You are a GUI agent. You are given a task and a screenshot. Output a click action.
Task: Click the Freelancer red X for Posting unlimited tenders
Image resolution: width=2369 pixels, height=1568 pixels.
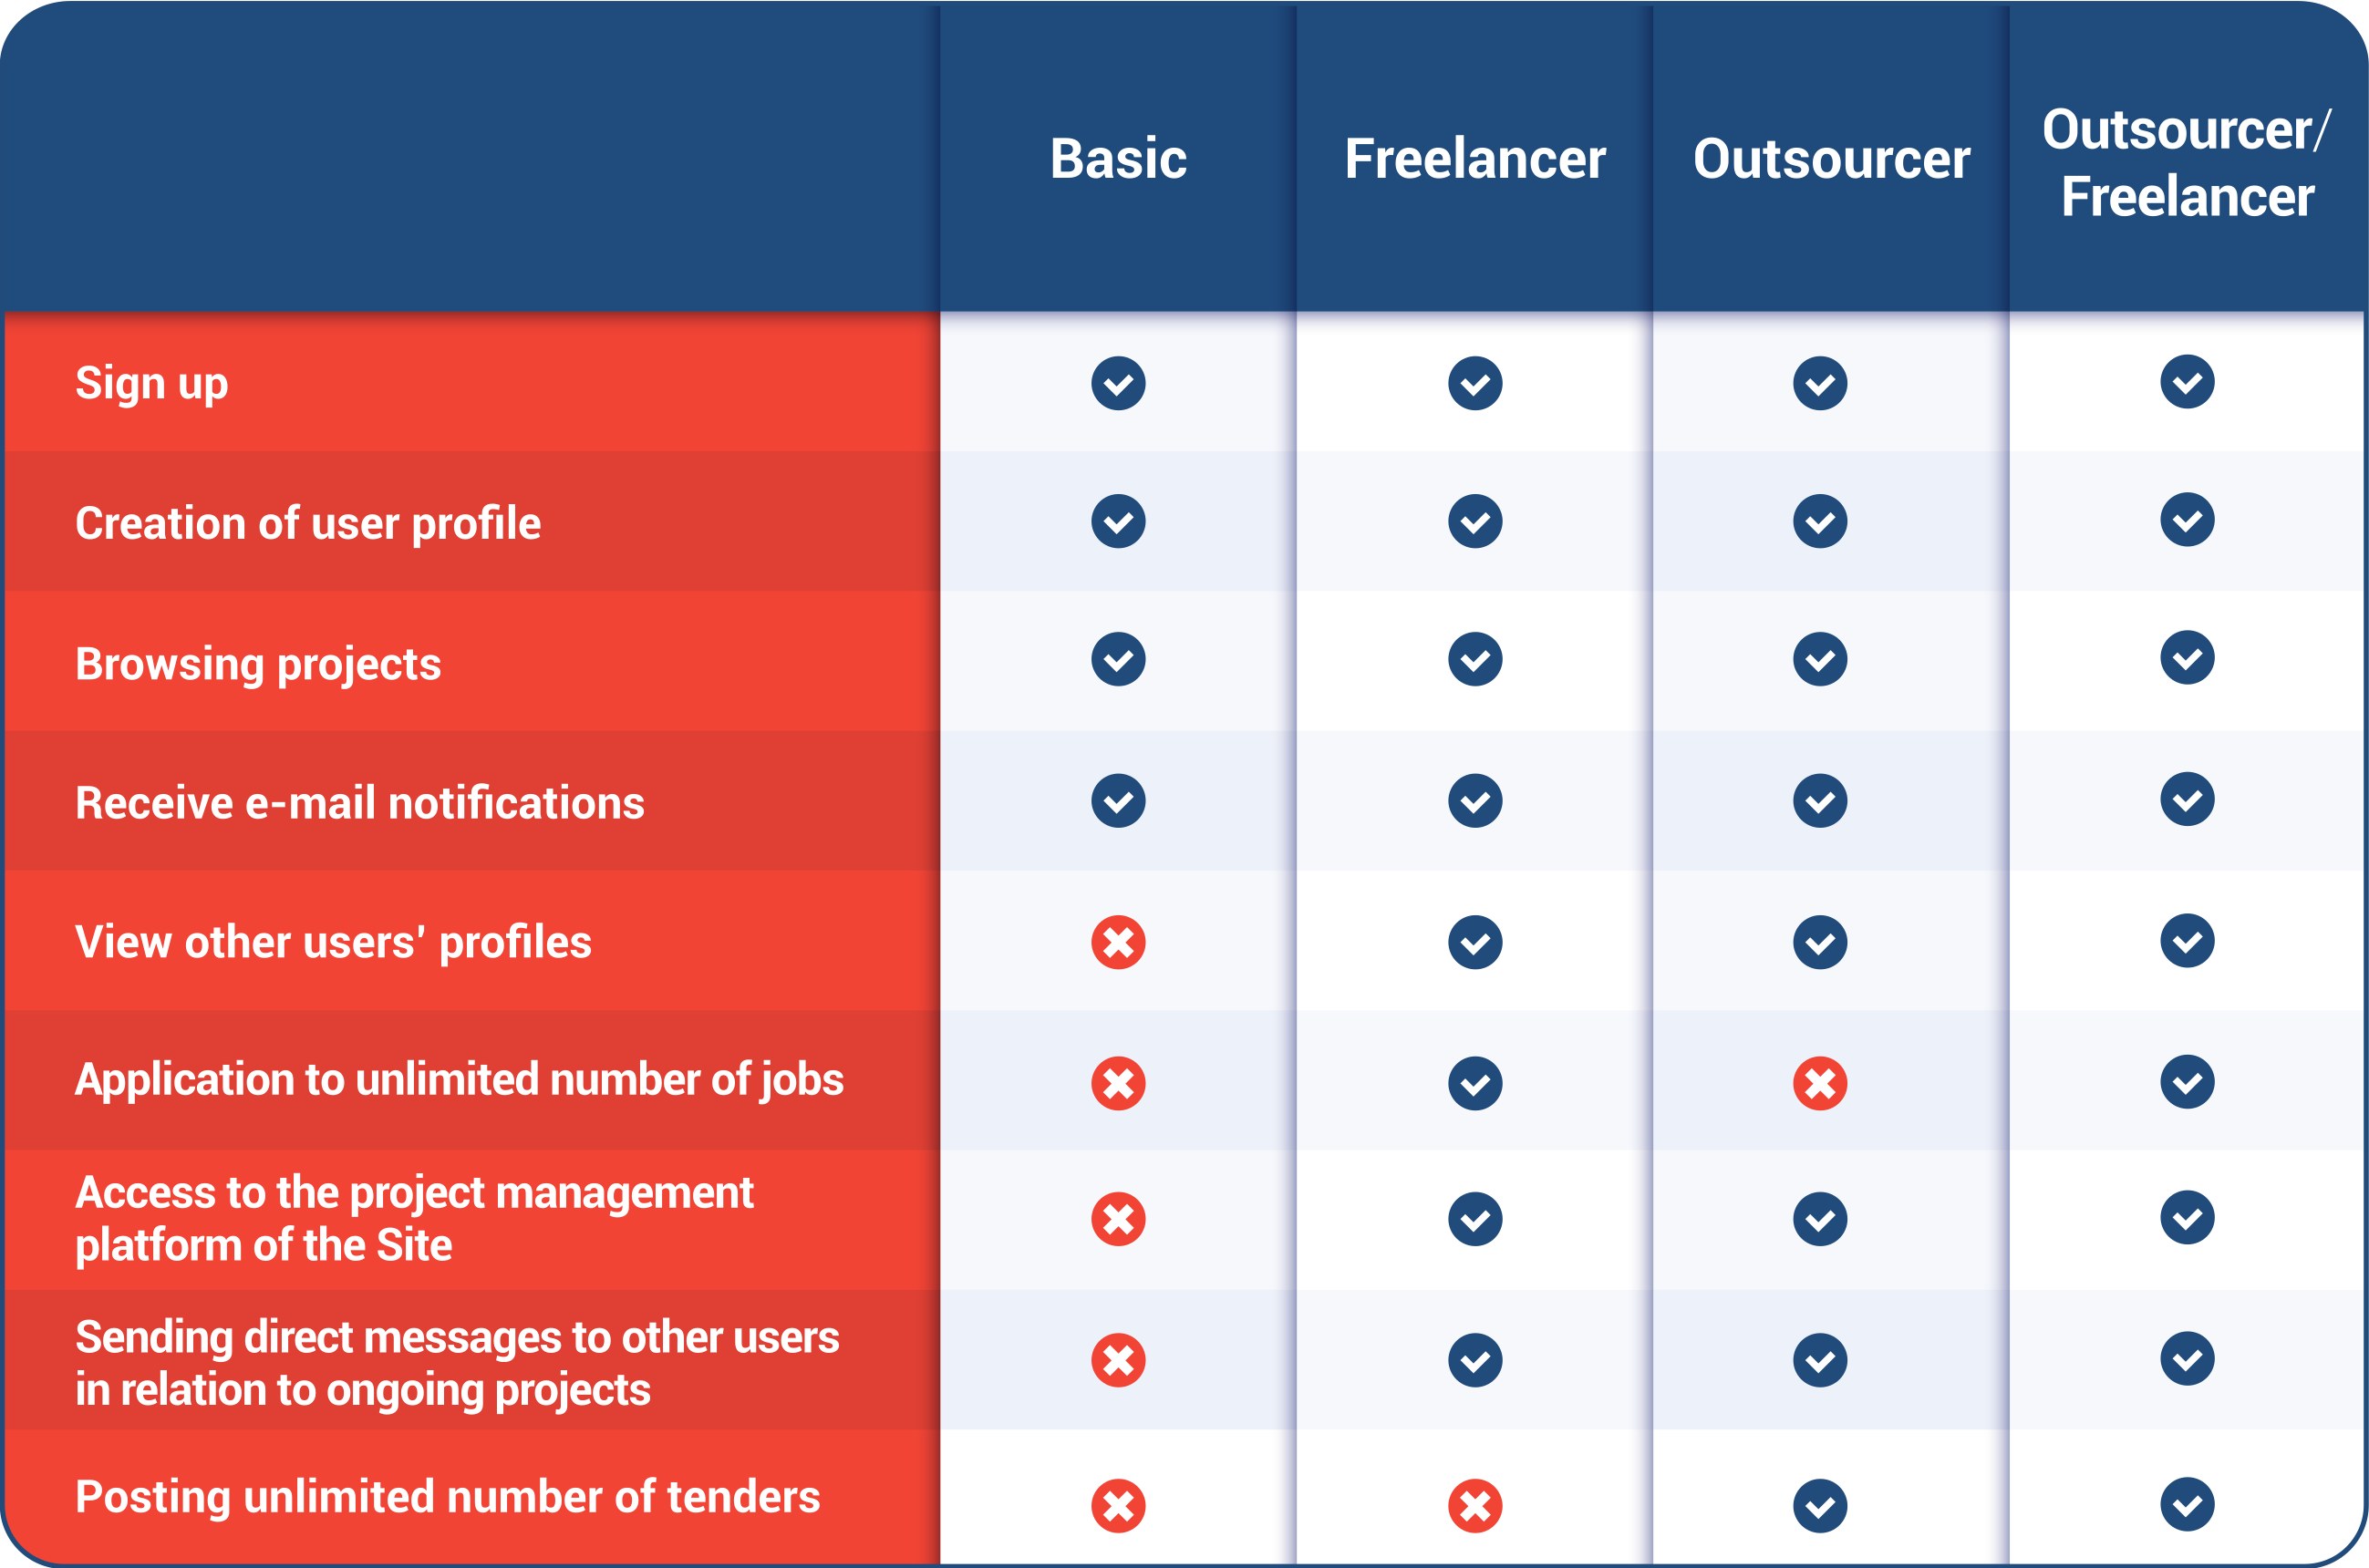[x=1475, y=1506]
